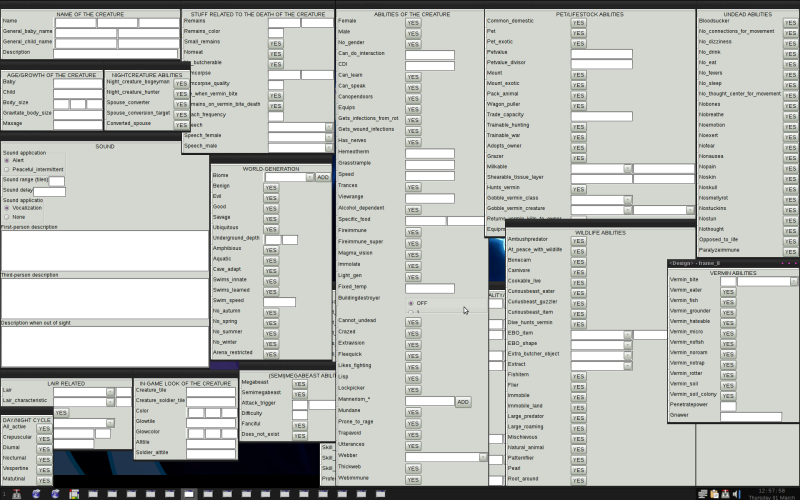This screenshot has width=800, height=500.
Task: Click the Trade_capacity input field
Action: tap(602, 116)
